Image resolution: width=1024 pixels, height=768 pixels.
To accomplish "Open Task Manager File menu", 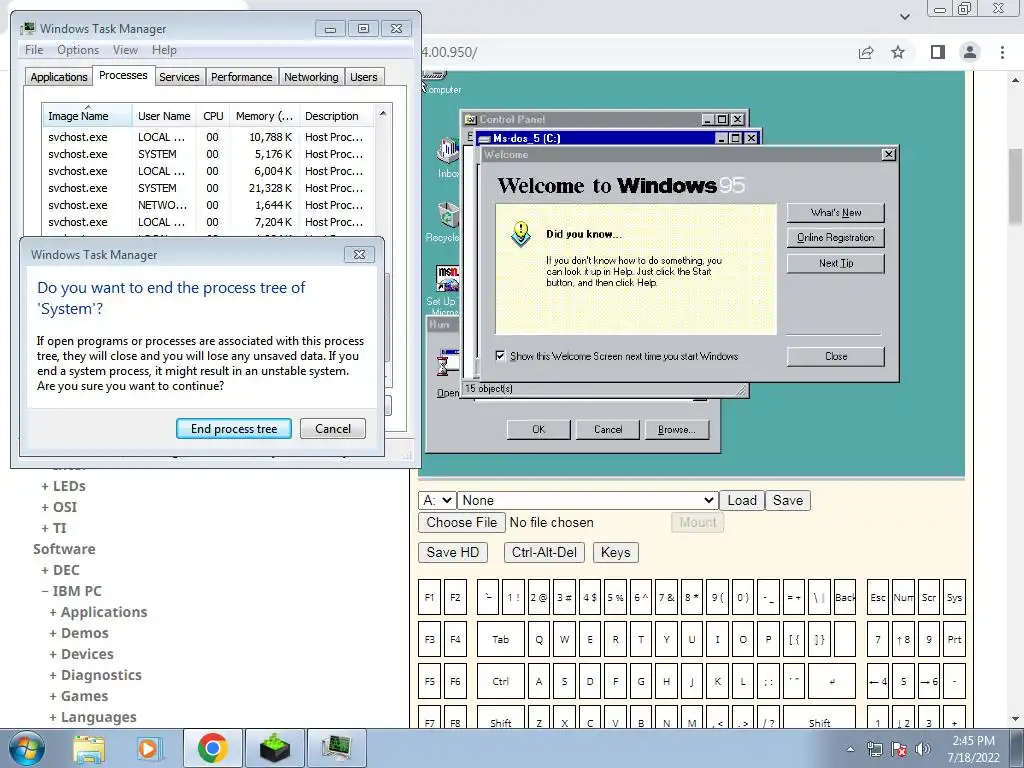I will (x=34, y=50).
